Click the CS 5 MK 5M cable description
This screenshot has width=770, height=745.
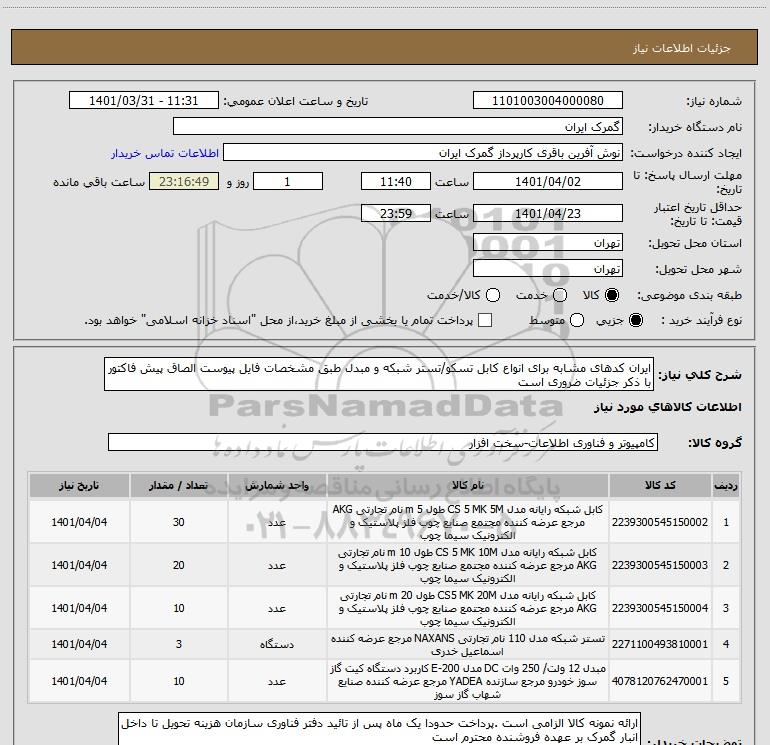coord(468,522)
